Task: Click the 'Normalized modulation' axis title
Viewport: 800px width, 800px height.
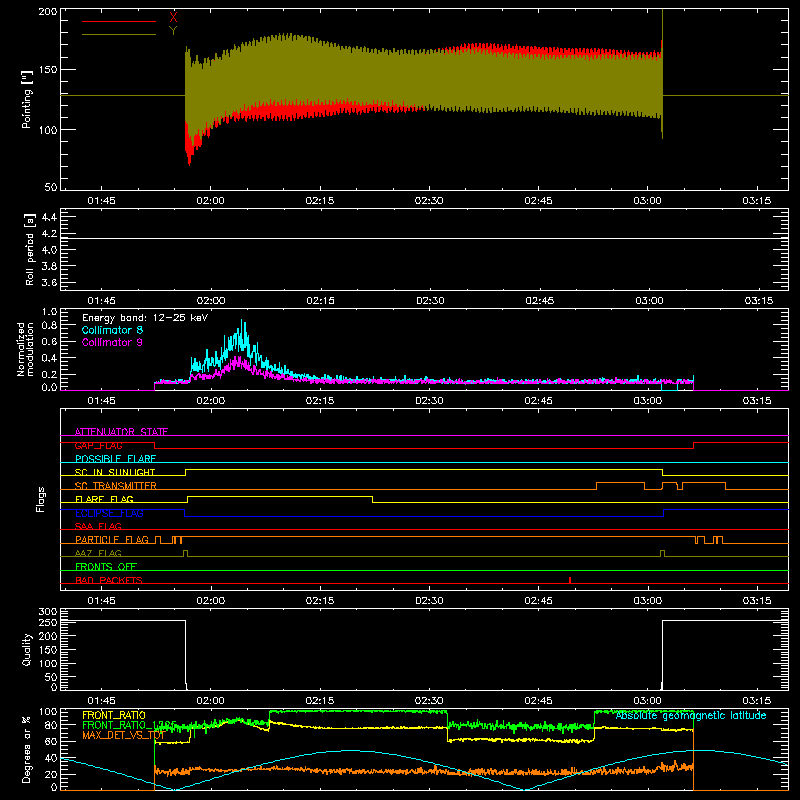Action: click(26, 349)
